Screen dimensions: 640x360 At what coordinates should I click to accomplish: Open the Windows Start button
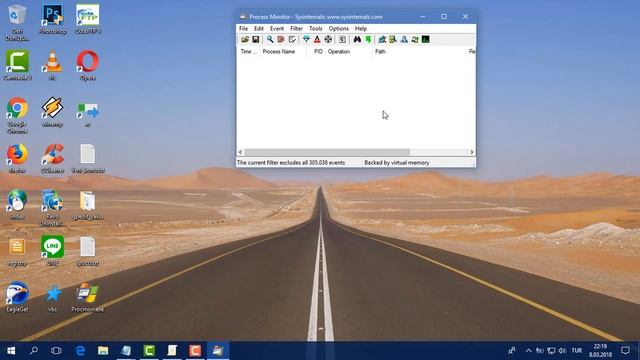(11, 351)
